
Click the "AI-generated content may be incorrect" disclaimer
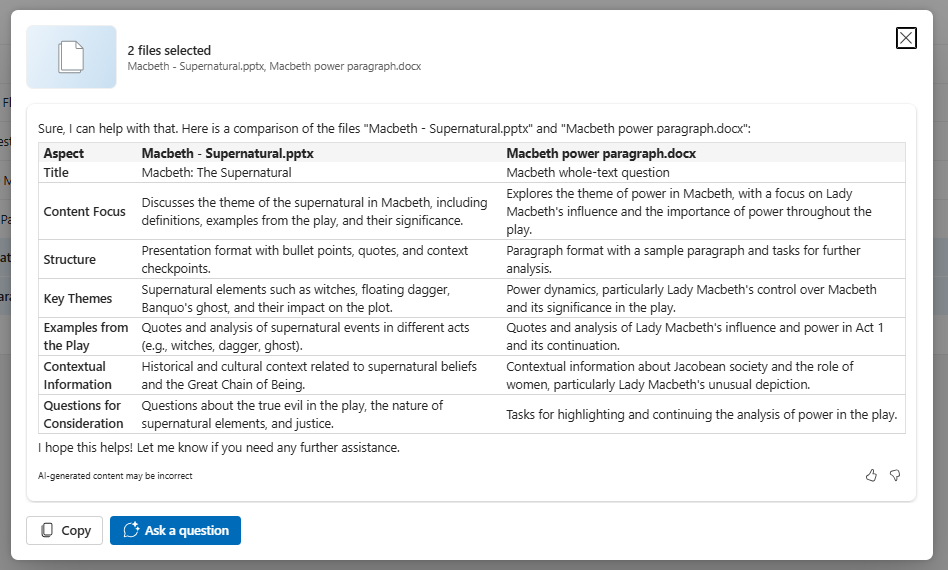[x=115, y=476]
